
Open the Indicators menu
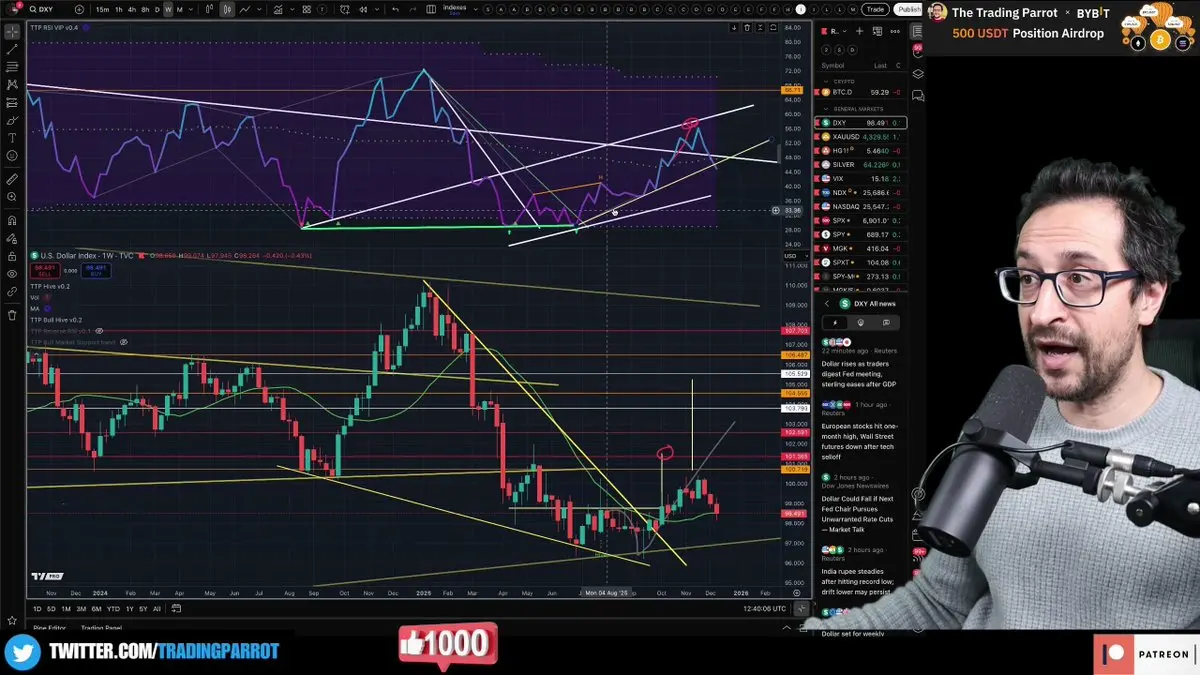tap(279, 9)
